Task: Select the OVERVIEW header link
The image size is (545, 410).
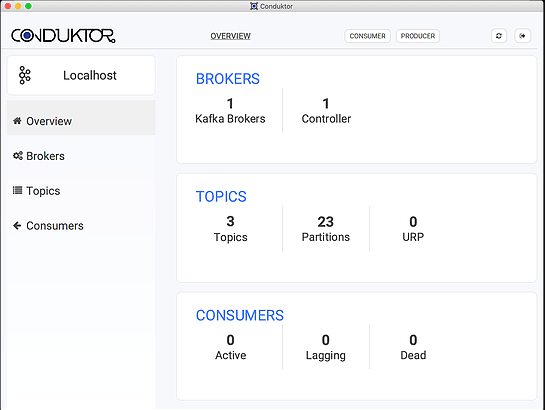Action: click(230, 36)
